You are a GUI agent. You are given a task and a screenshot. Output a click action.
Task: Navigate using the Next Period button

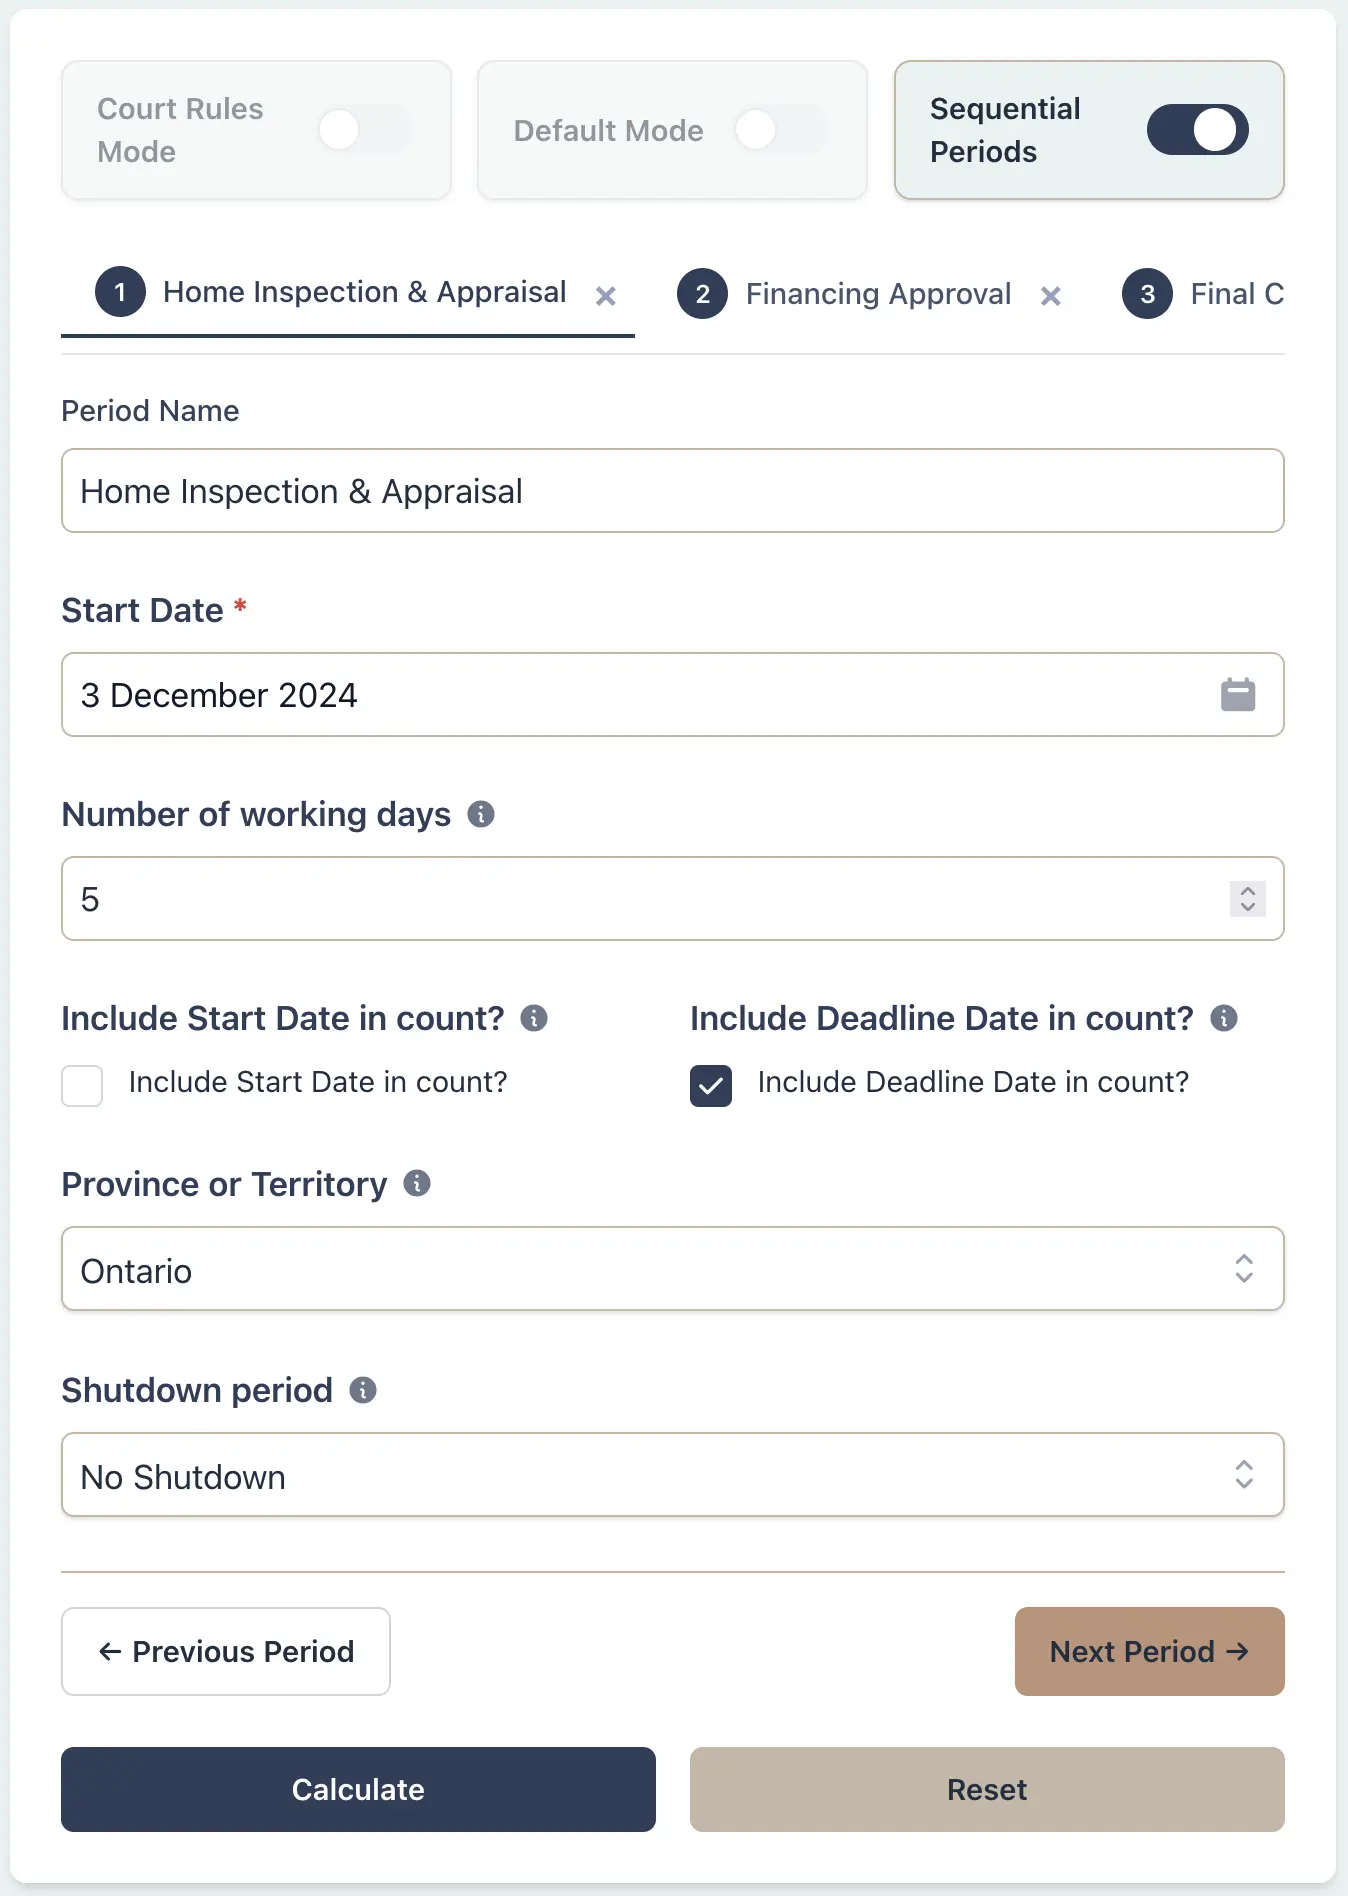(x=1148, y=1651)
